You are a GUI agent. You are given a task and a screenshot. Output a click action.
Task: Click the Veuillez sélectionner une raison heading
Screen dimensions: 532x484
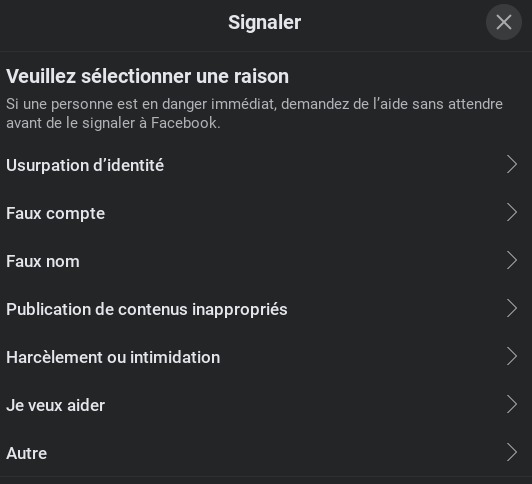point(147,76)
